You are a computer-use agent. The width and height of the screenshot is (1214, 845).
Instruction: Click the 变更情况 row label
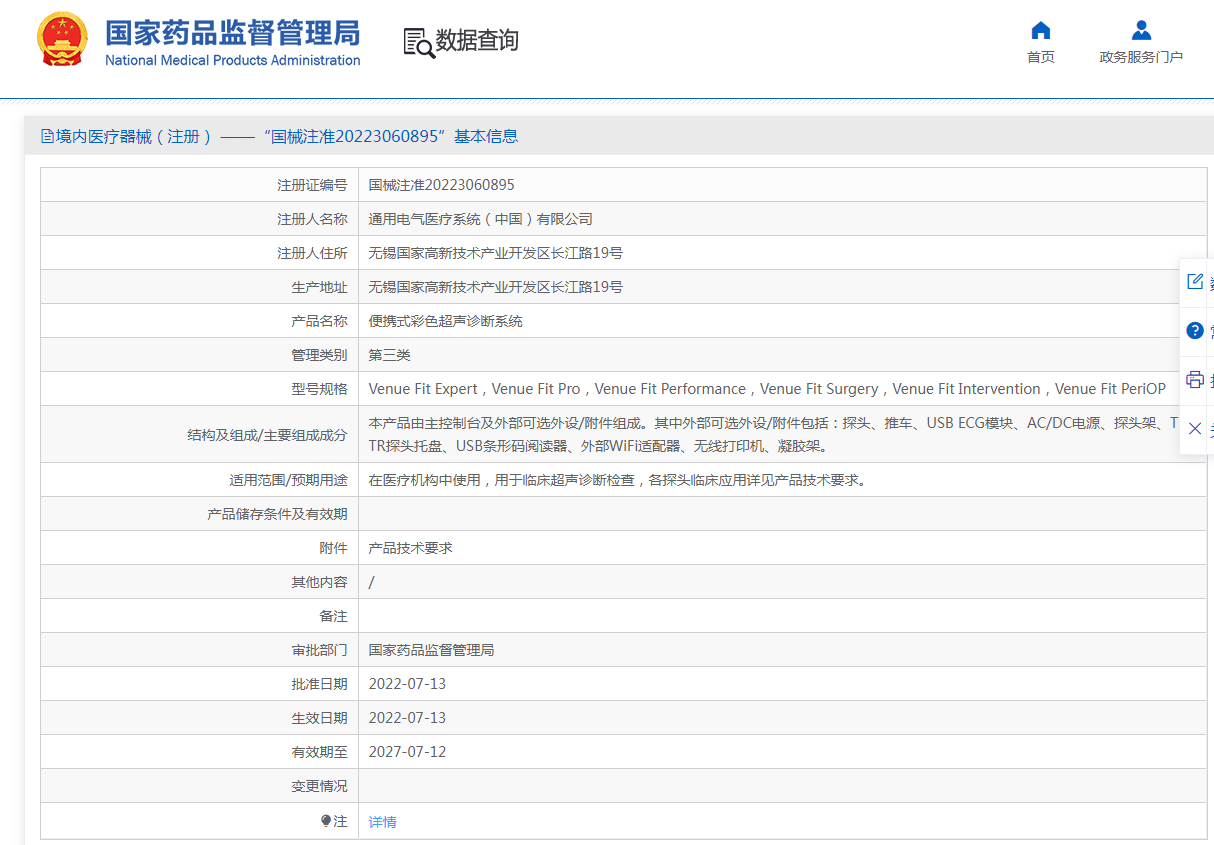(x=319, y=786)
